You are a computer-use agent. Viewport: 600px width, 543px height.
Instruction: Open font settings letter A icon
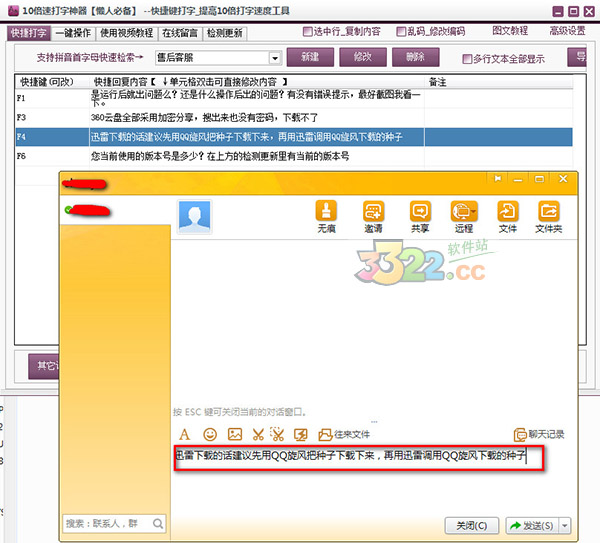click(184, 434)
